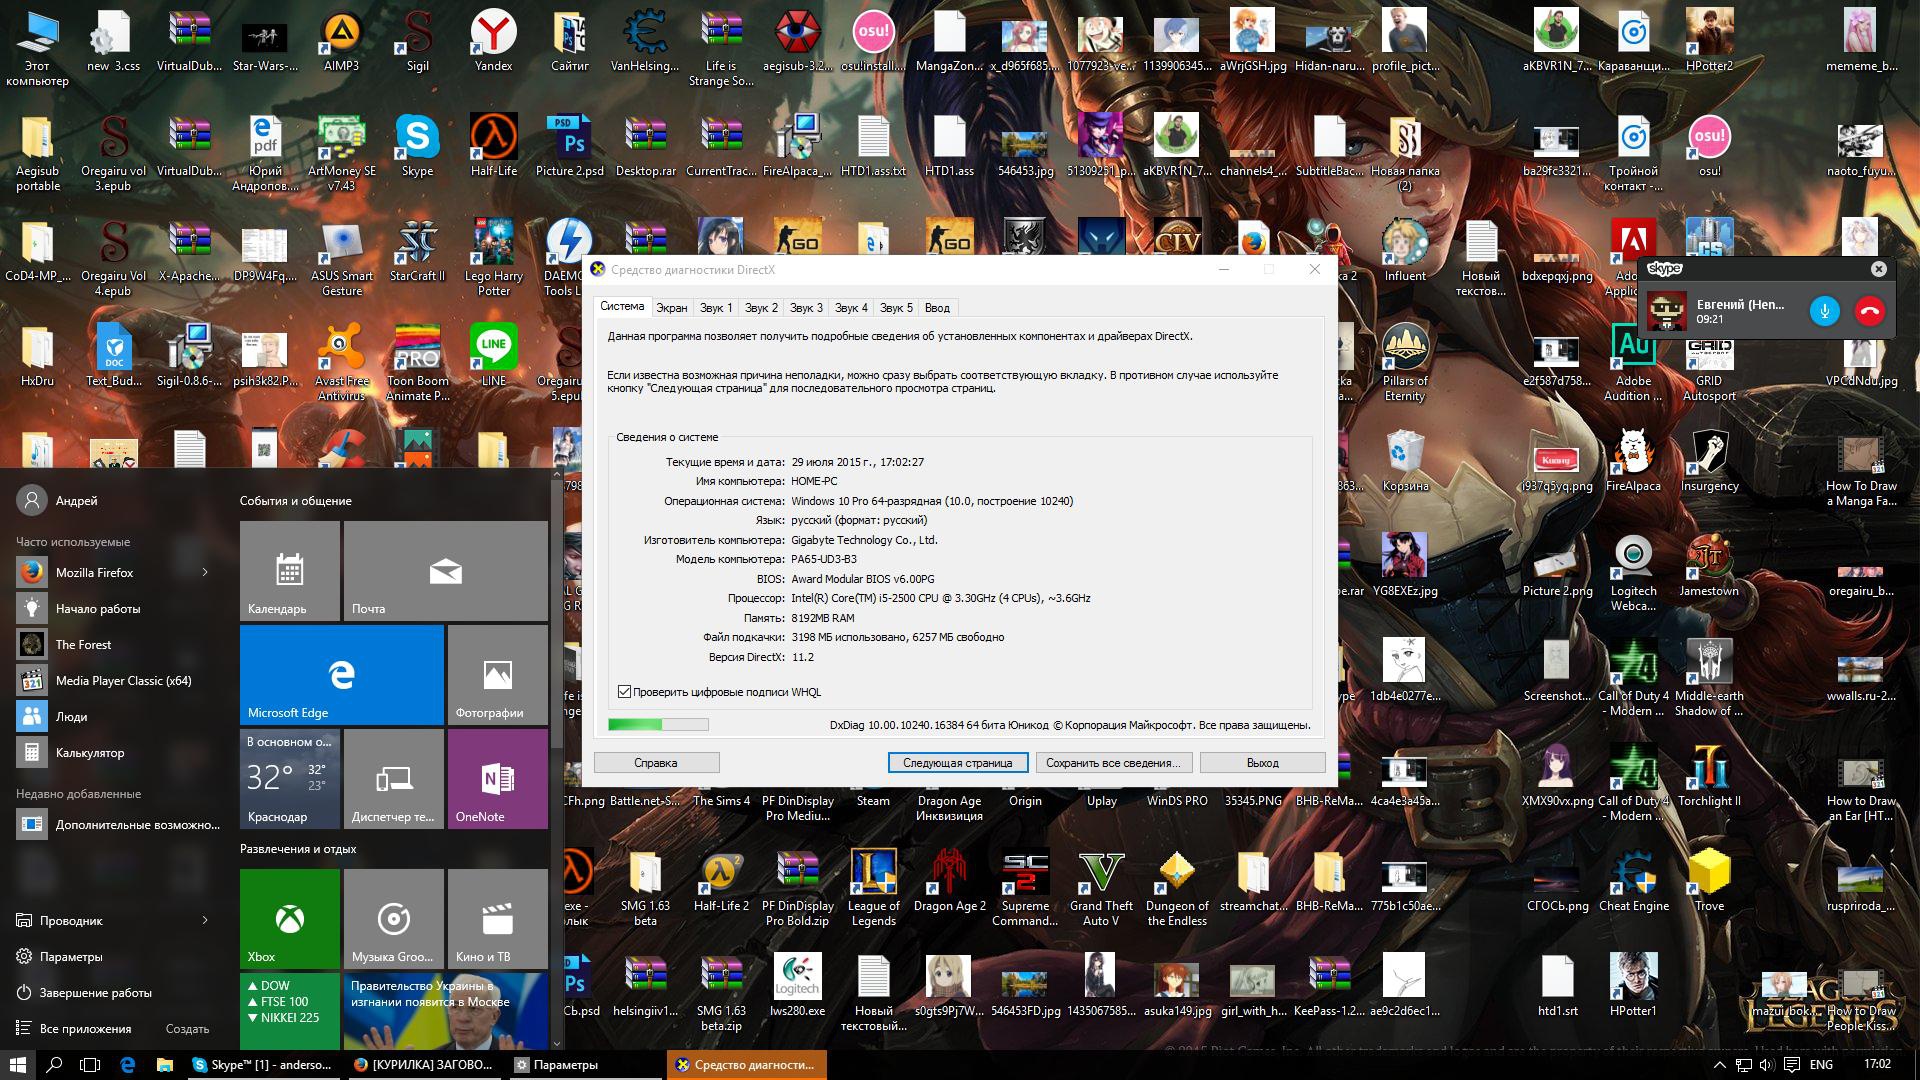Click Skype mute microphone button
This screenshot has width=1920, height=1080.
click(1824, 311)
